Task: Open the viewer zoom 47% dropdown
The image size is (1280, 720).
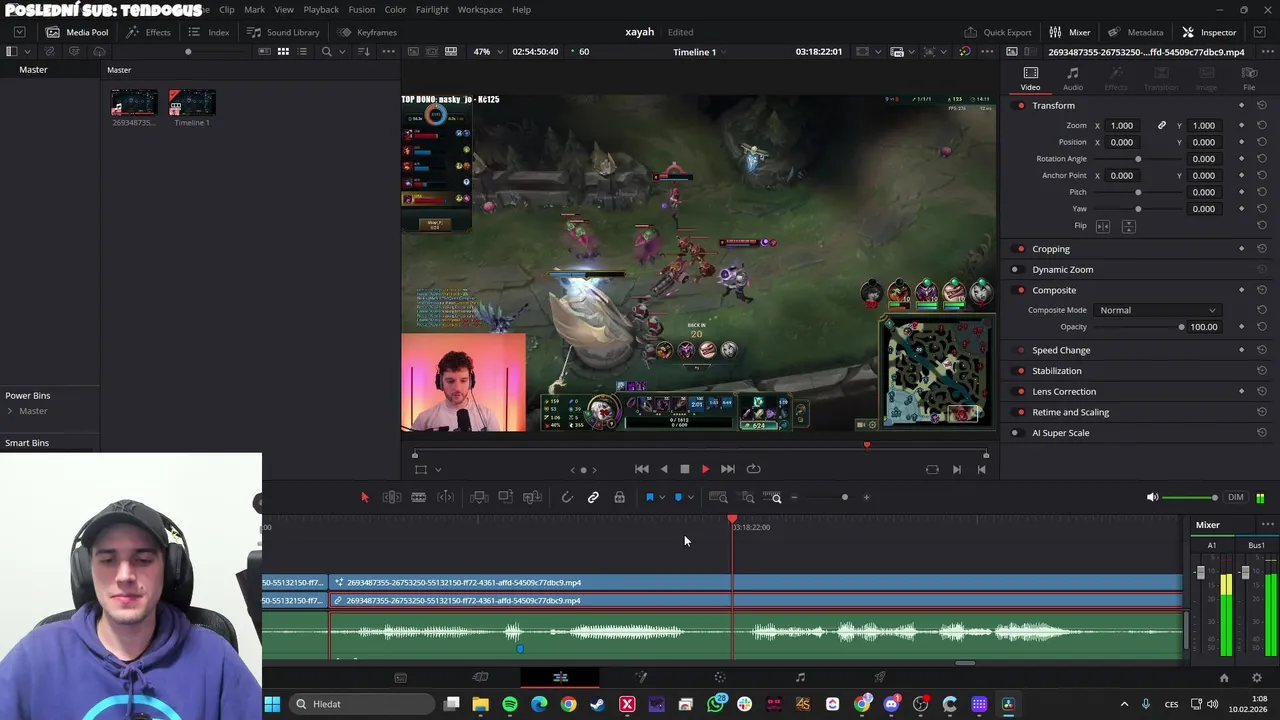Action: coord(489,52)
